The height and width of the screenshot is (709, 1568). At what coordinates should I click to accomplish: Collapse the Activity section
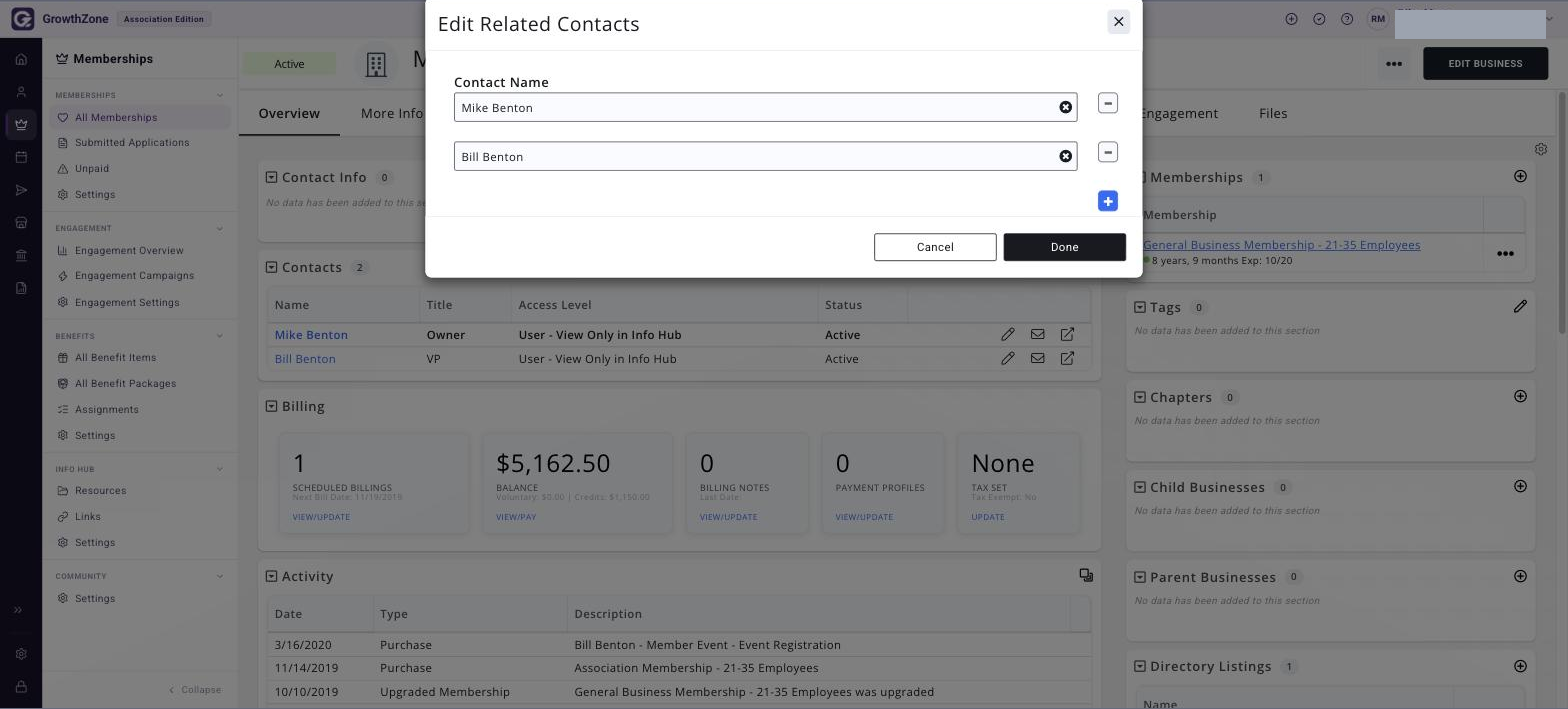pyautogui.click(x=271, y=576)
